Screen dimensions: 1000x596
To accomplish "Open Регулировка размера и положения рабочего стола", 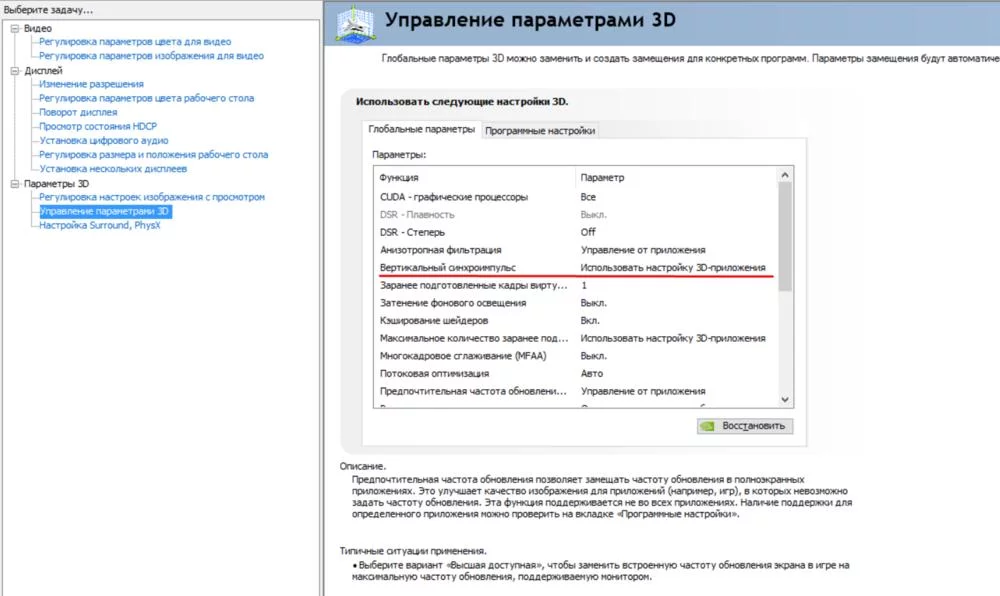I will pos(154,154).
